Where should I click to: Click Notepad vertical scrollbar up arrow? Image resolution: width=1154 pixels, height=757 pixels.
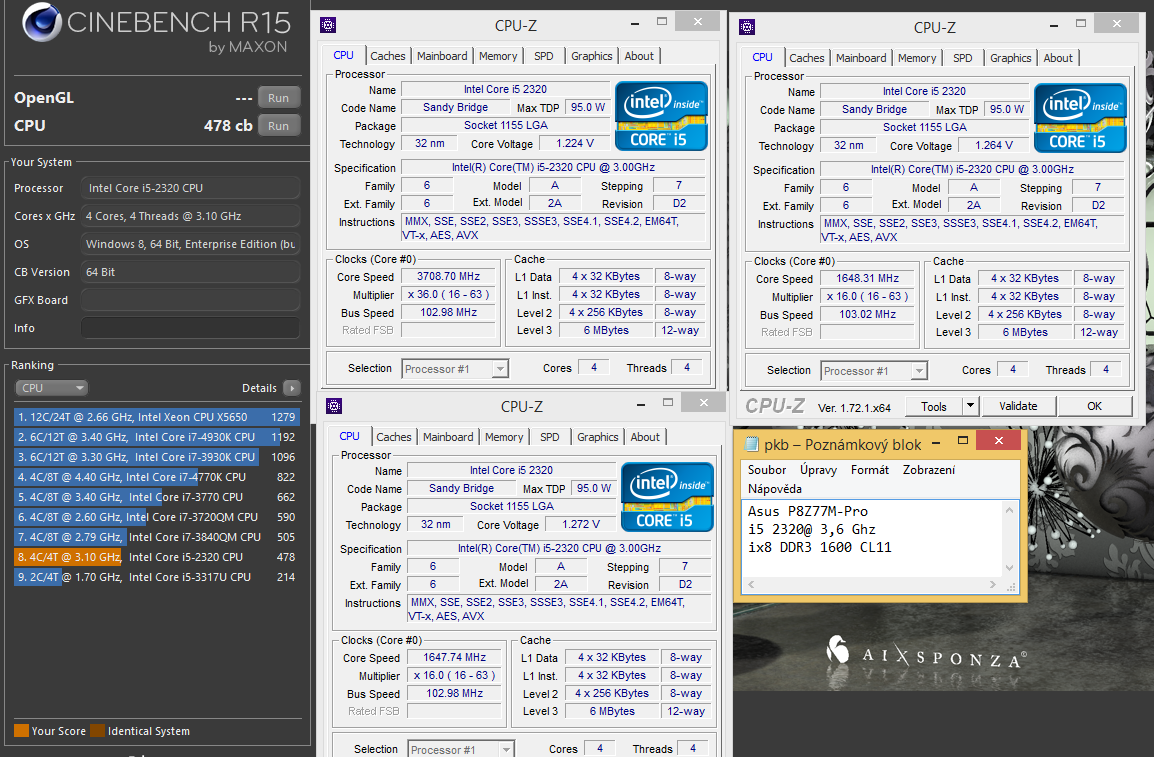[1010, 510]
